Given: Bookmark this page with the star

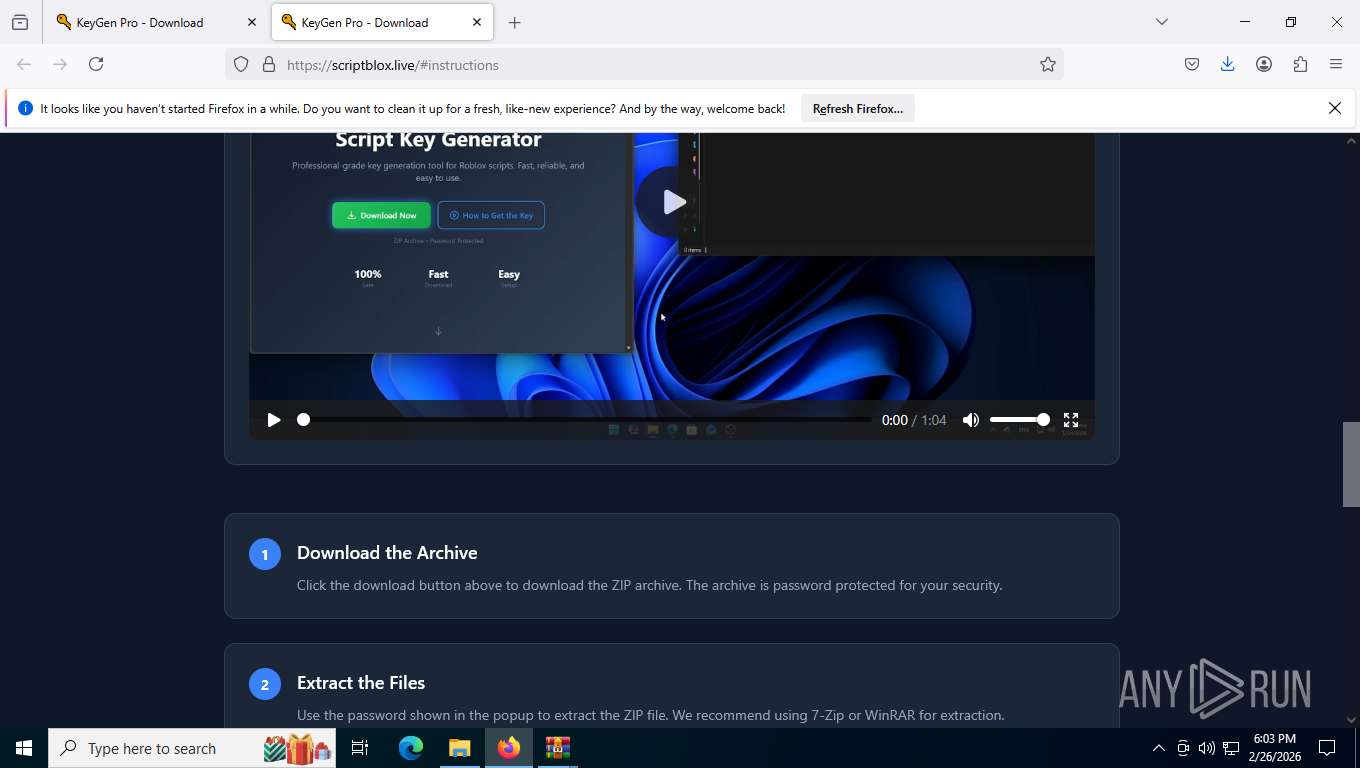Looking at the screenshot, I should click(1047, 64).
